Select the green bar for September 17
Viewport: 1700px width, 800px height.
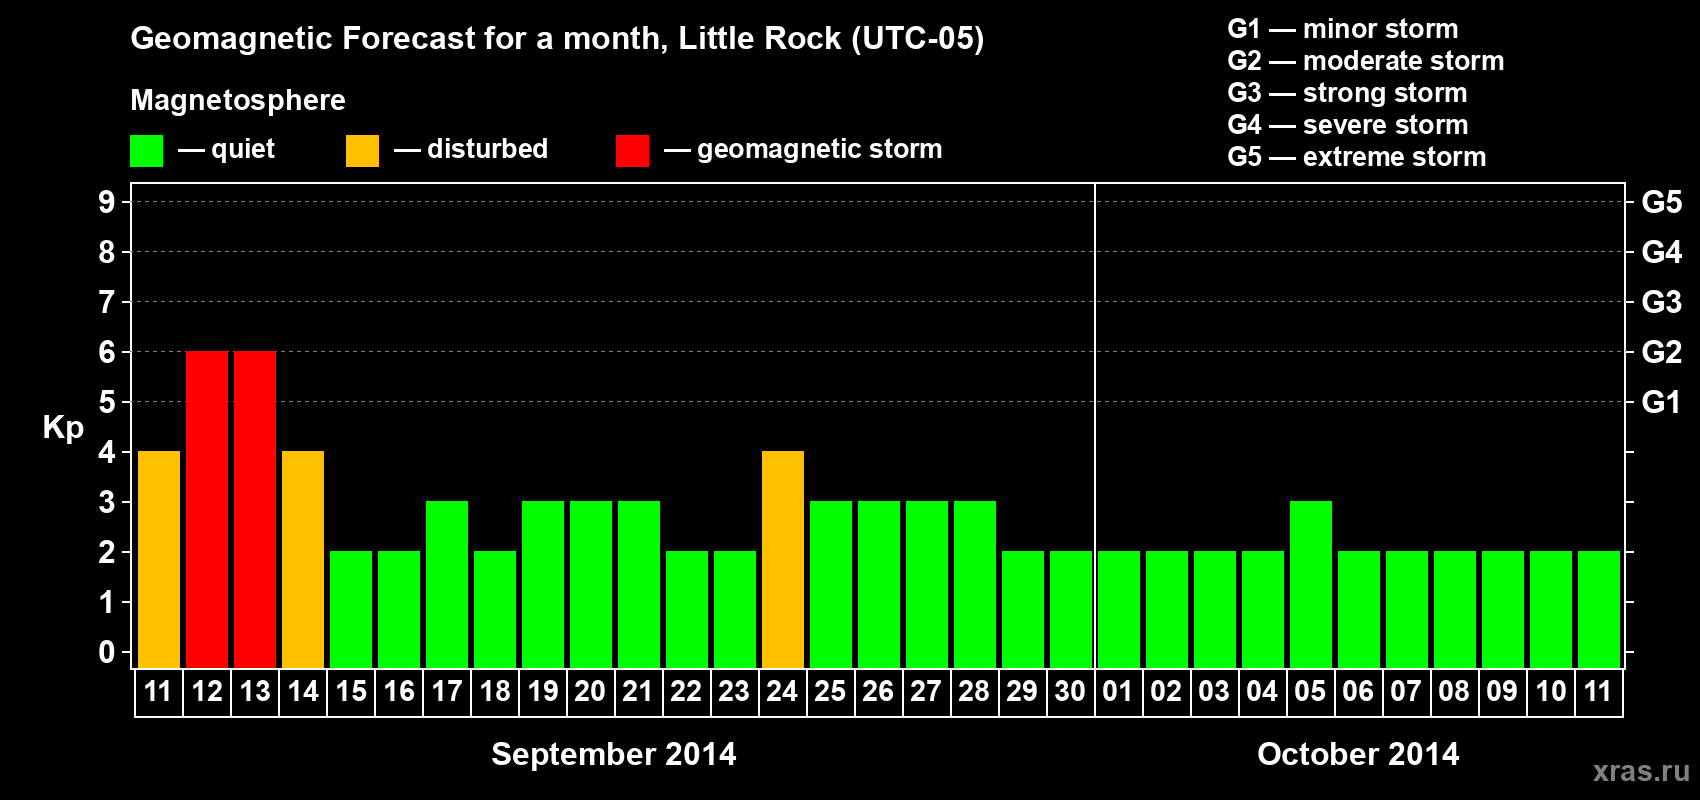pos(447,584)
